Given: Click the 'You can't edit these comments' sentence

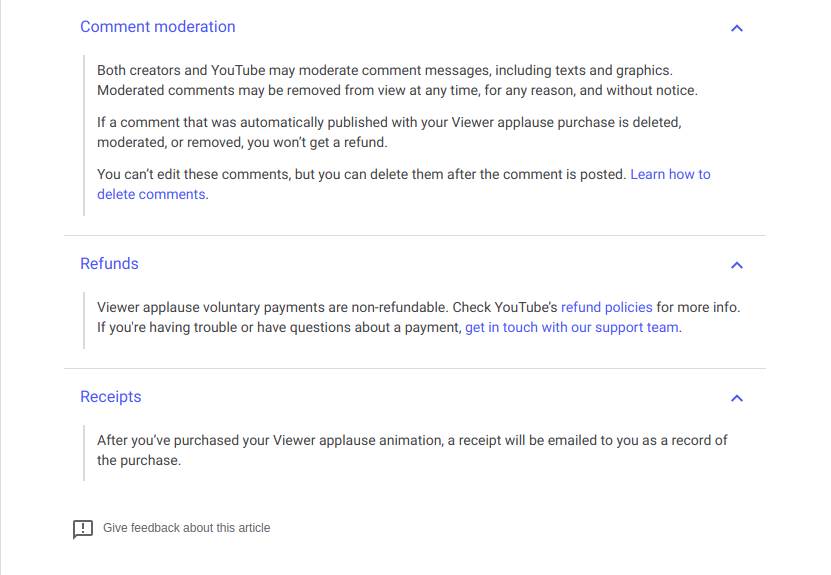Looking at the screenshot, I should click(360, 174).
